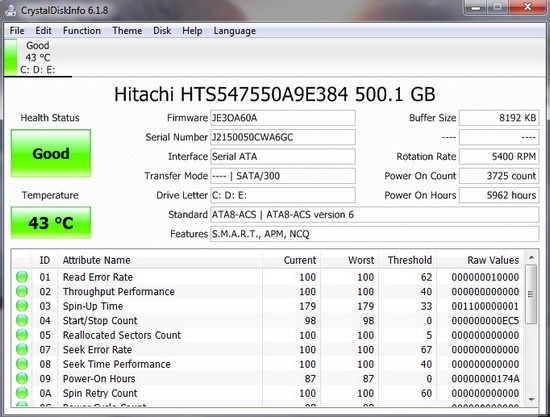Click the Current column header

[291, 260]
